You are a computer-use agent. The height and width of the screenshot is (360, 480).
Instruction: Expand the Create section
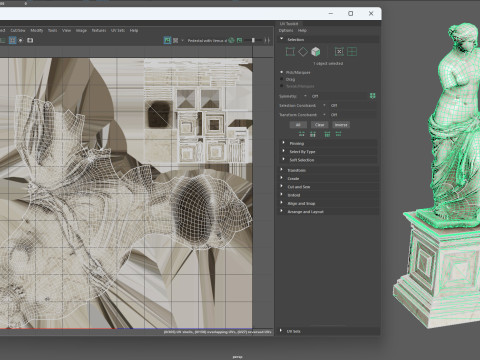click(x=329, y=179)
